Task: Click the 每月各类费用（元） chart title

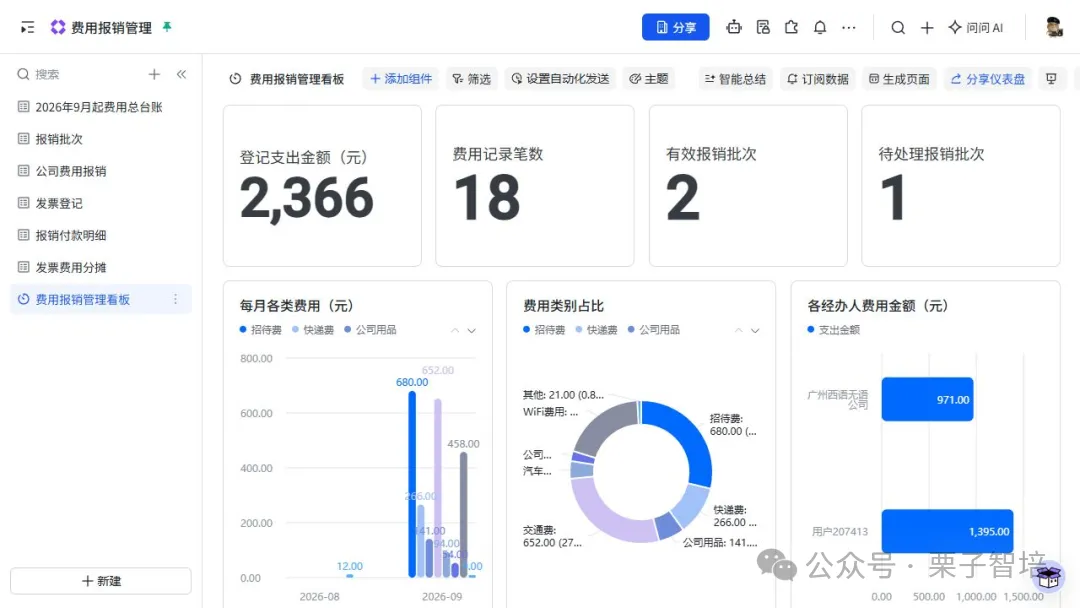Action: [296, 306]
